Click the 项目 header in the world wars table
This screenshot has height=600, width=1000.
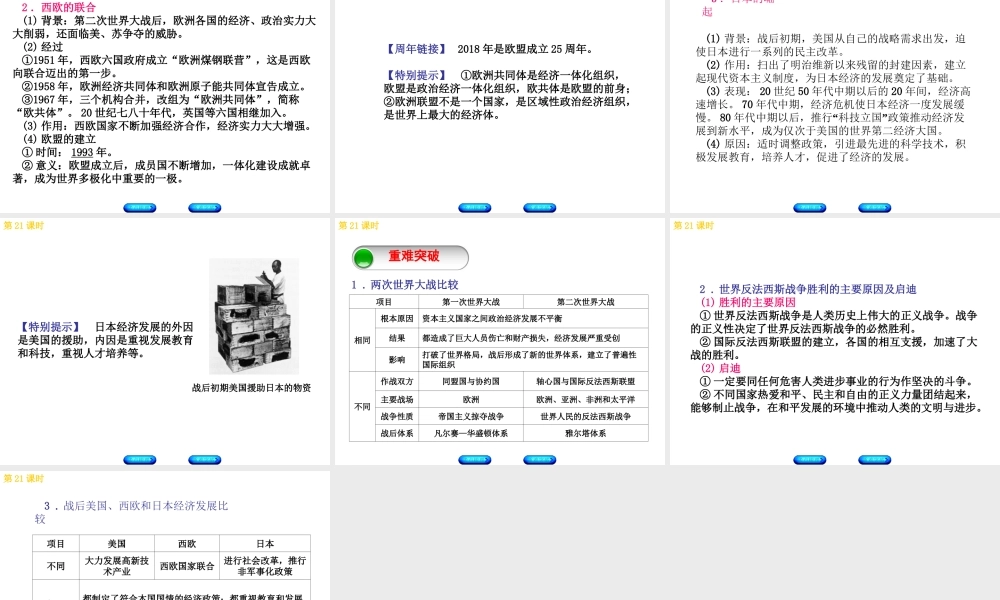[384, 302]
